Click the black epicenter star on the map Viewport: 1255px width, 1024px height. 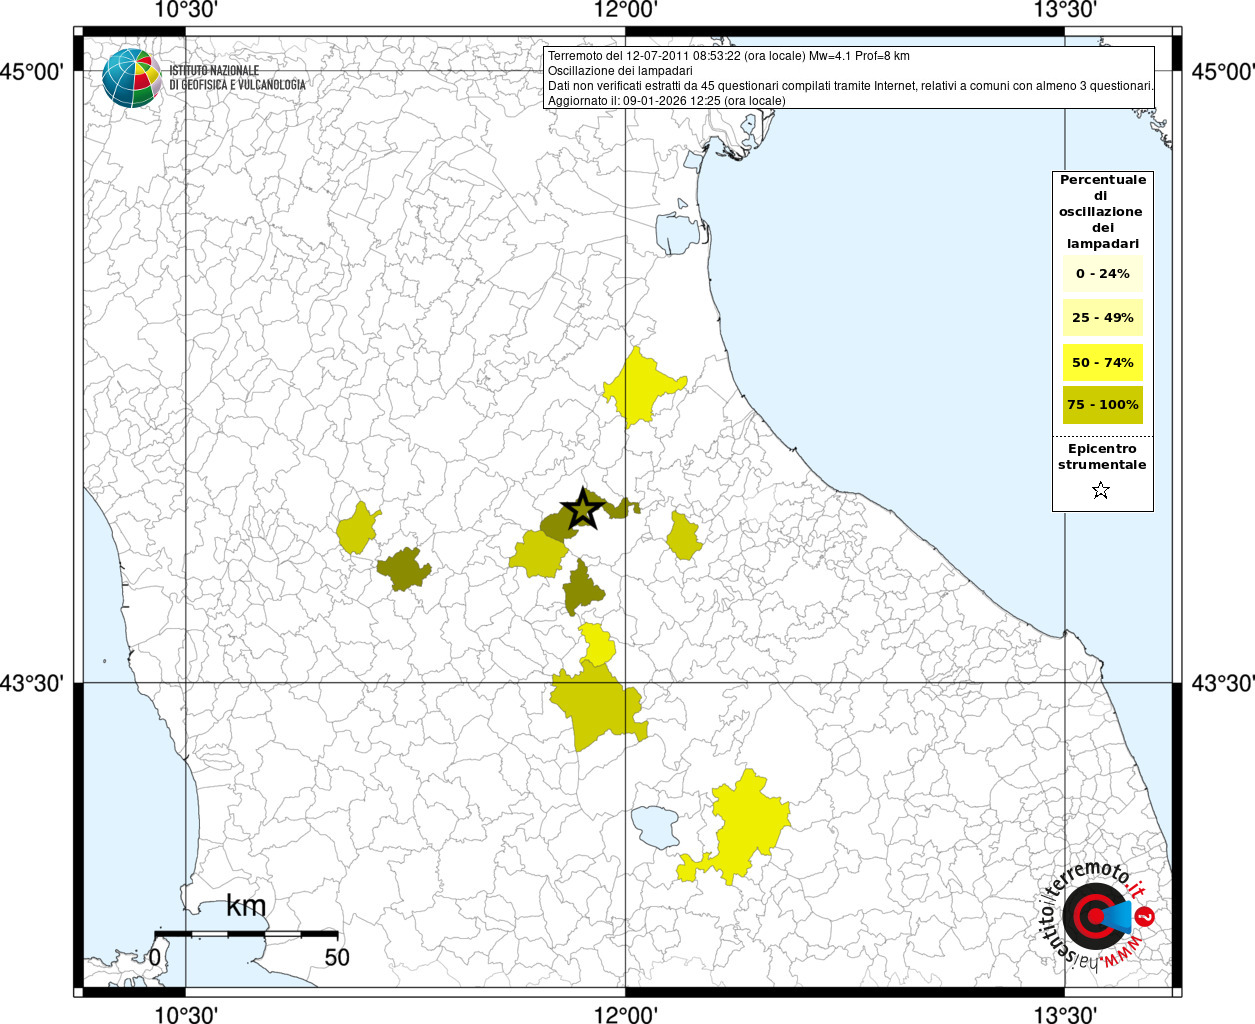(583, 510)
